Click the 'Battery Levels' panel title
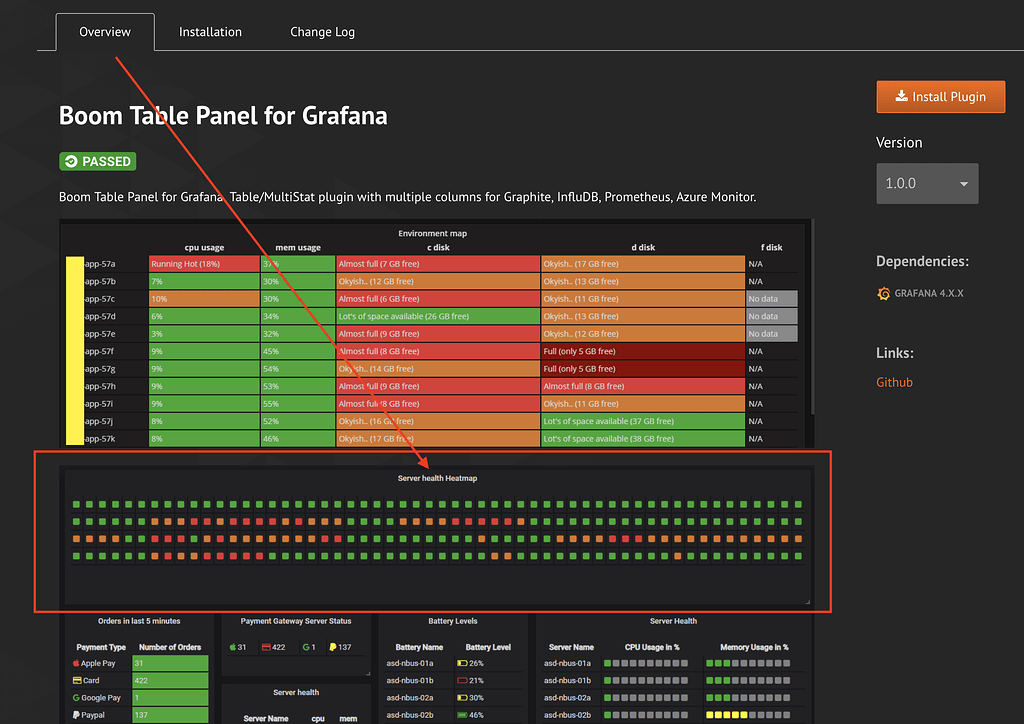Viewport: 1024px width, 724px height. tap(453, 621)
